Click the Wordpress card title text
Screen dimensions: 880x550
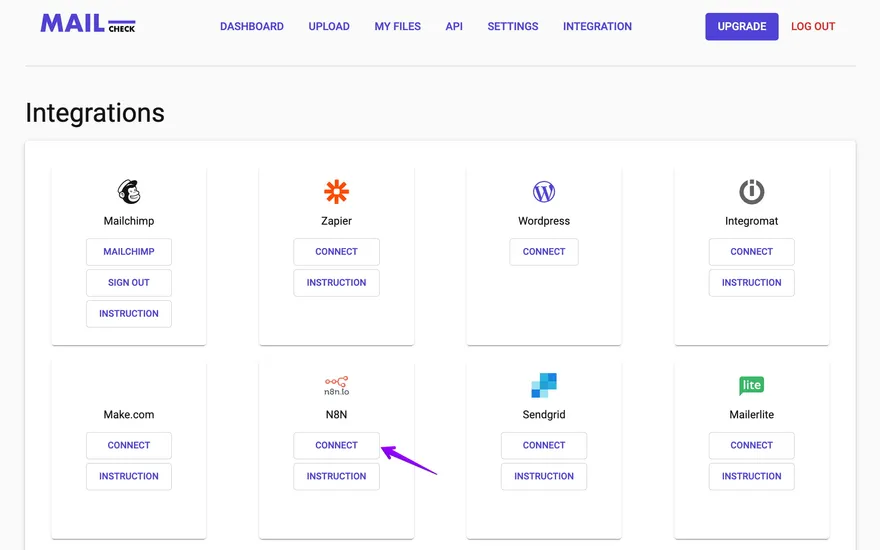click(x=544, y=221)
